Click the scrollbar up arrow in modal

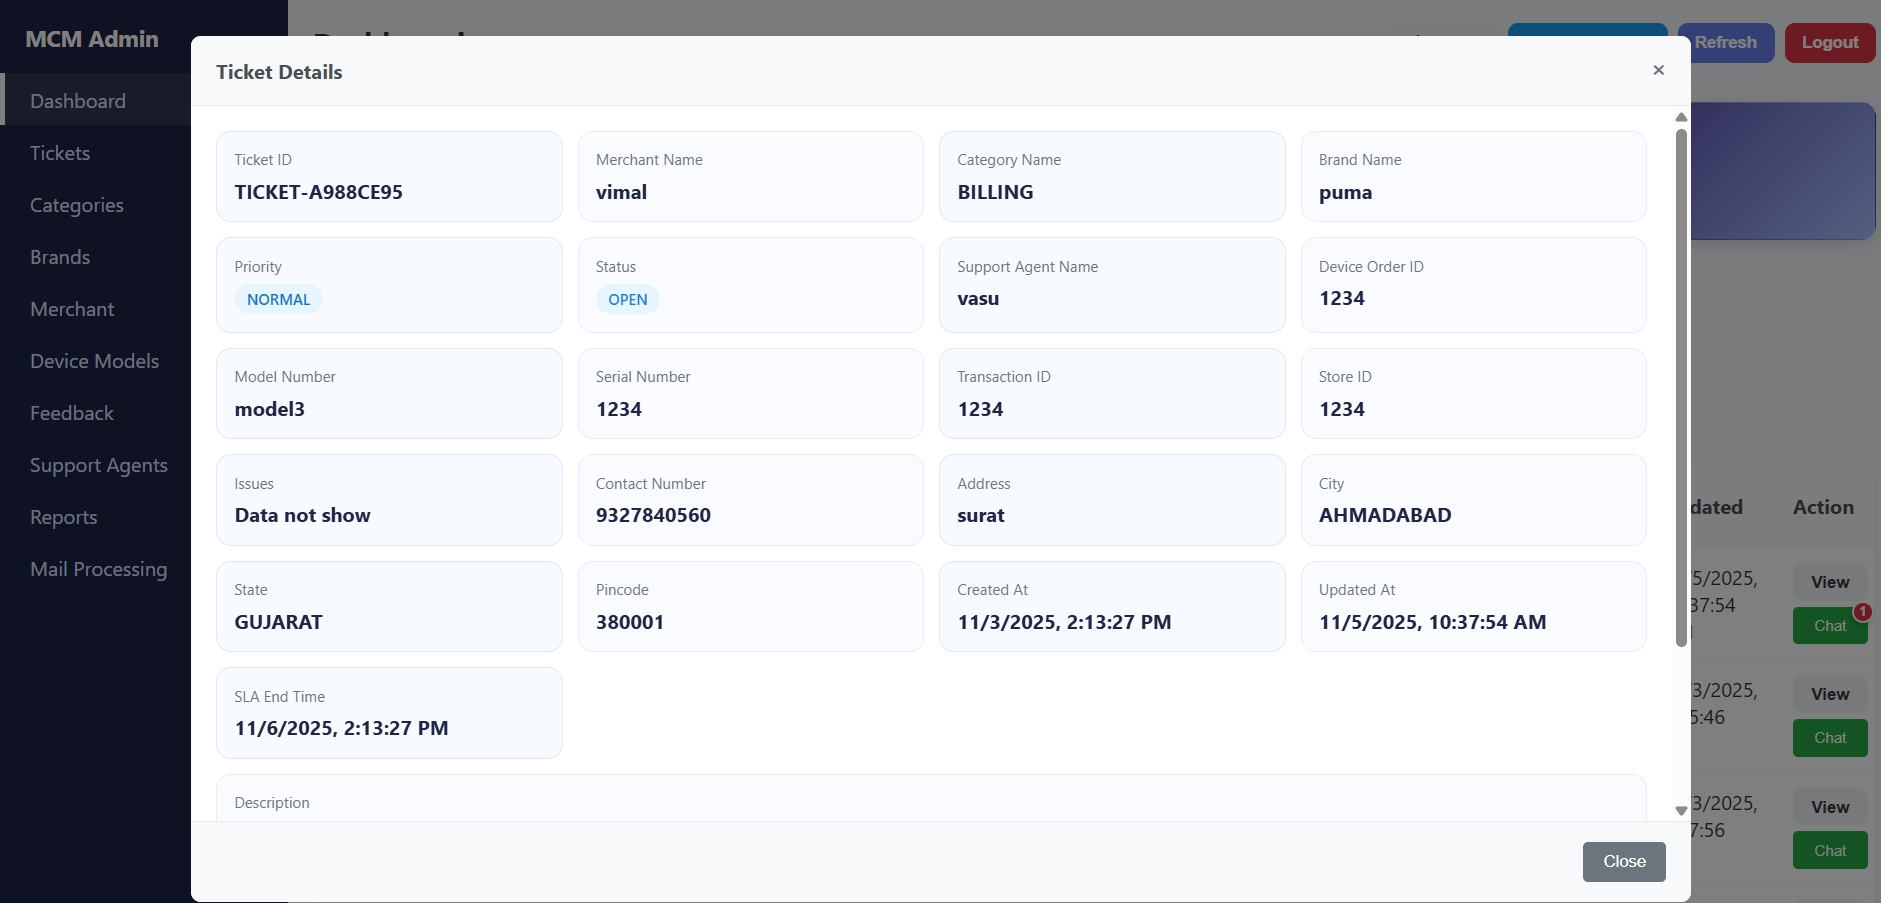(x=1681, y=117)
